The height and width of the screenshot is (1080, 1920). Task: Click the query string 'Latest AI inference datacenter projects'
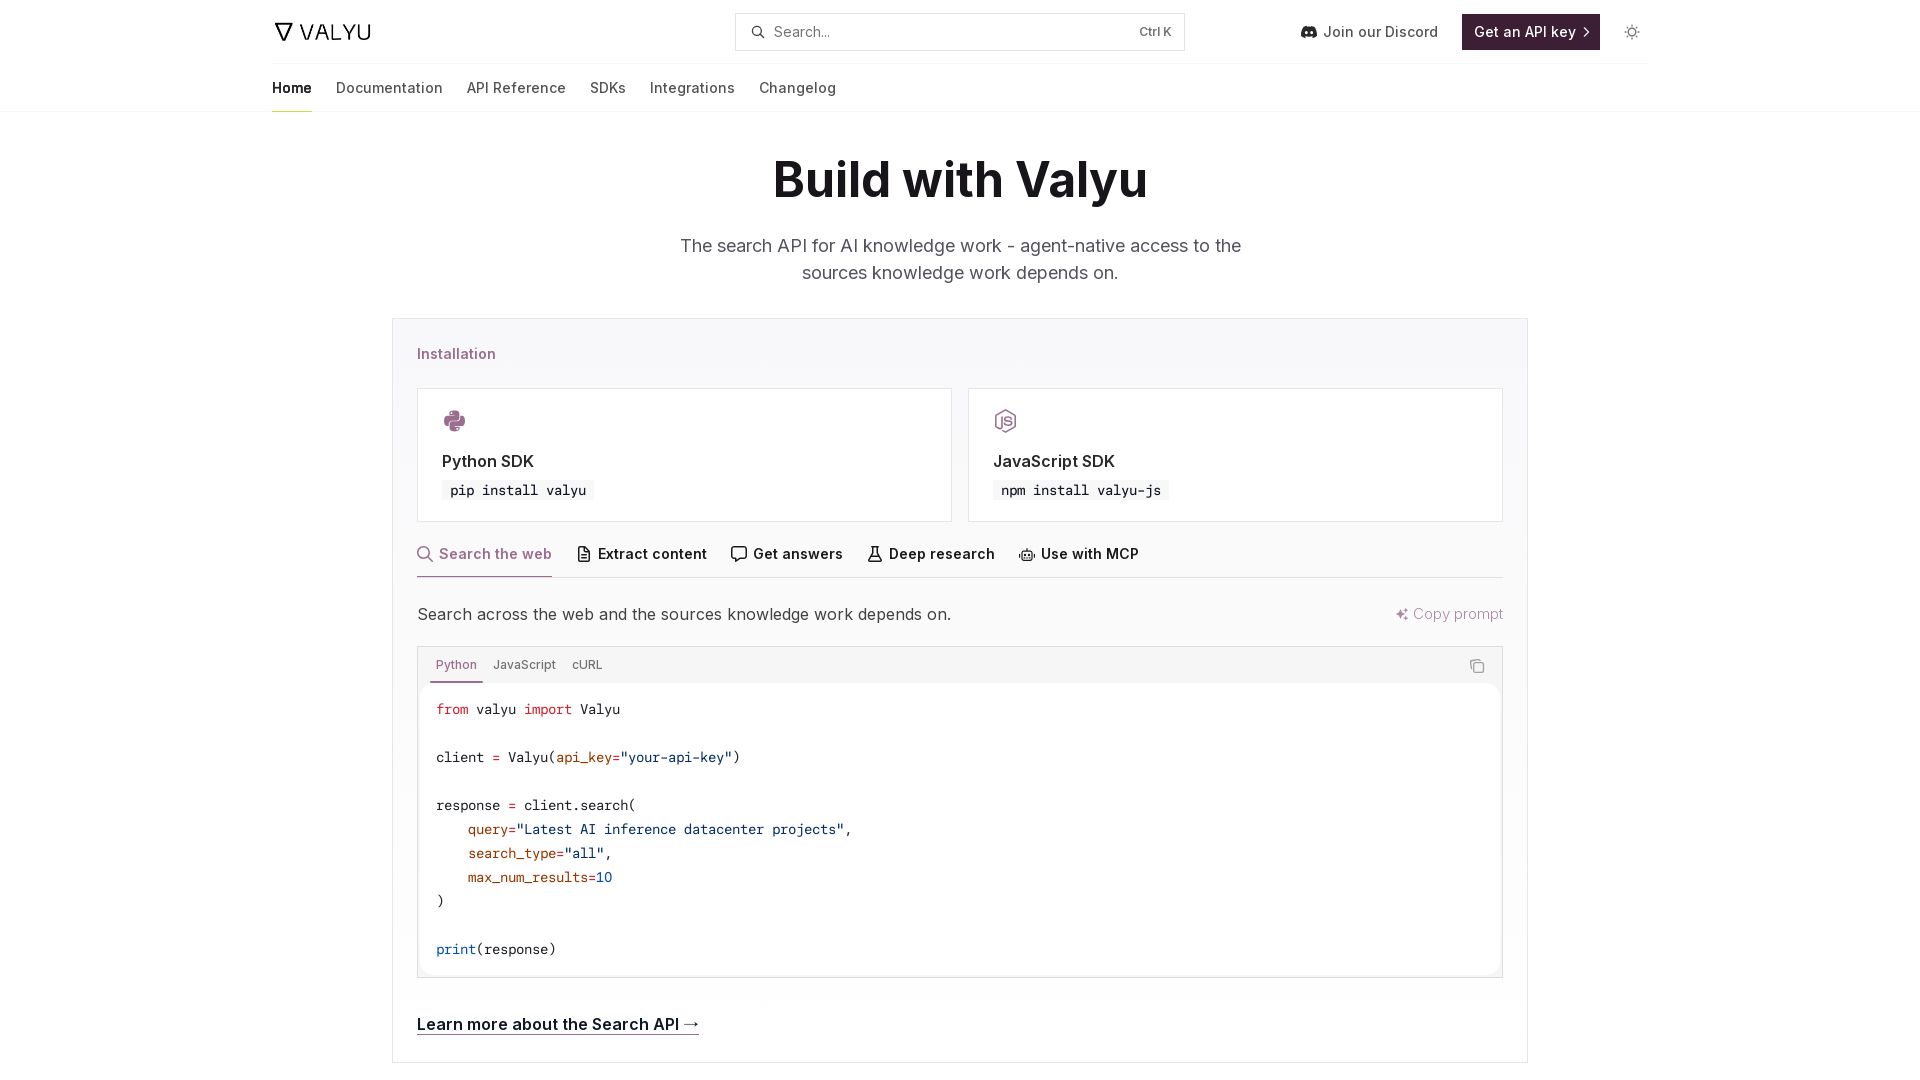(x=680, y=829)
